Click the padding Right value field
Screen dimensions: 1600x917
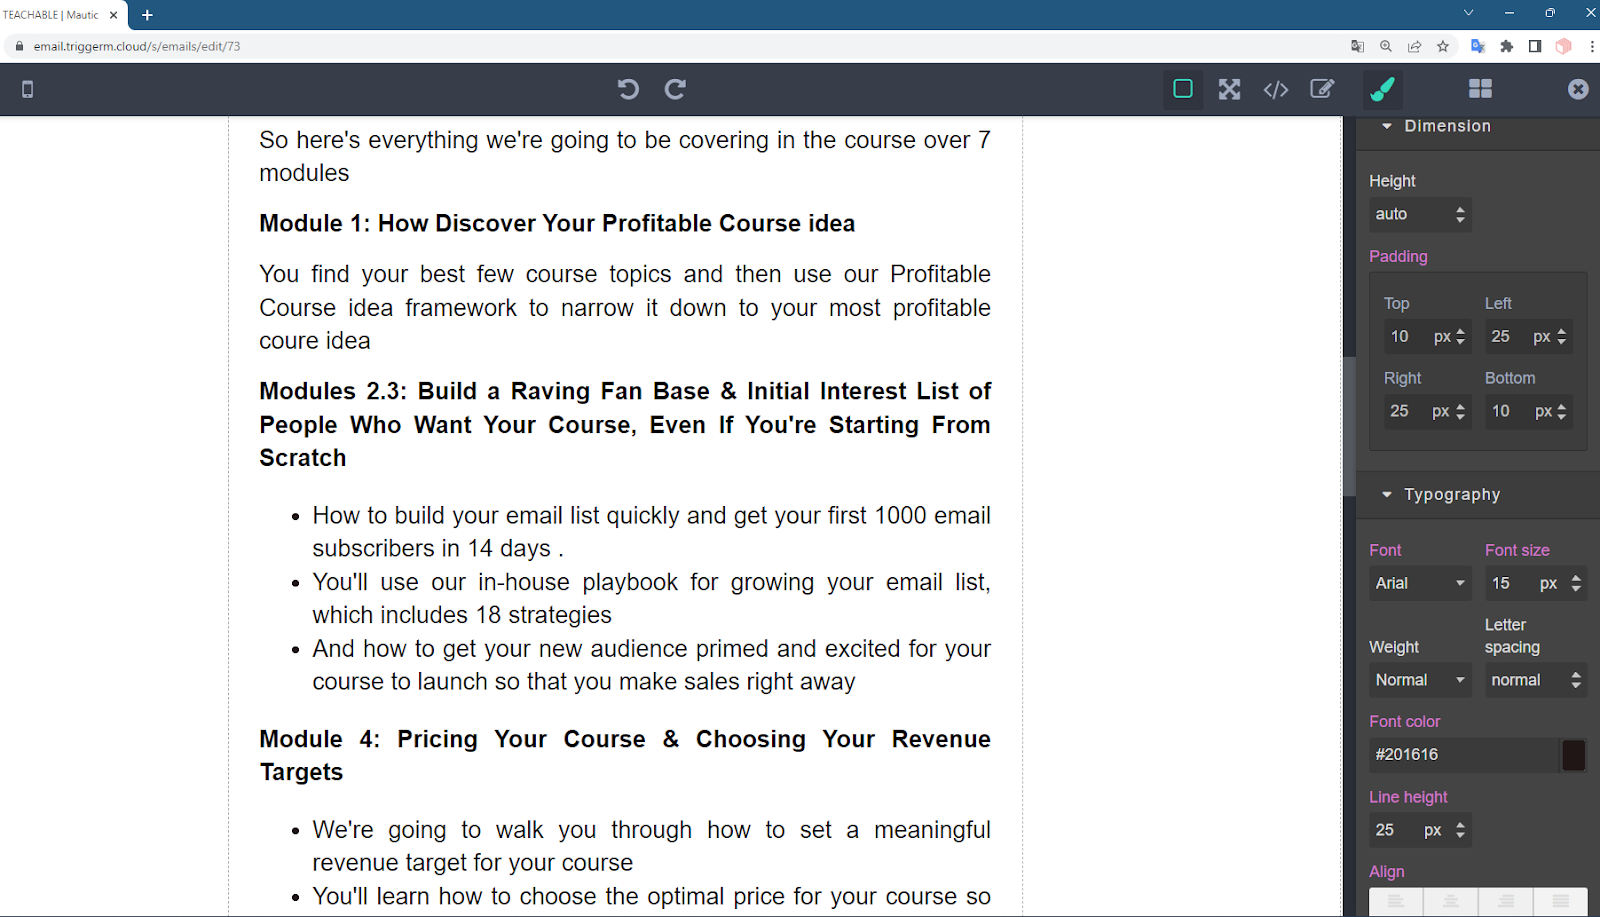1405,411
